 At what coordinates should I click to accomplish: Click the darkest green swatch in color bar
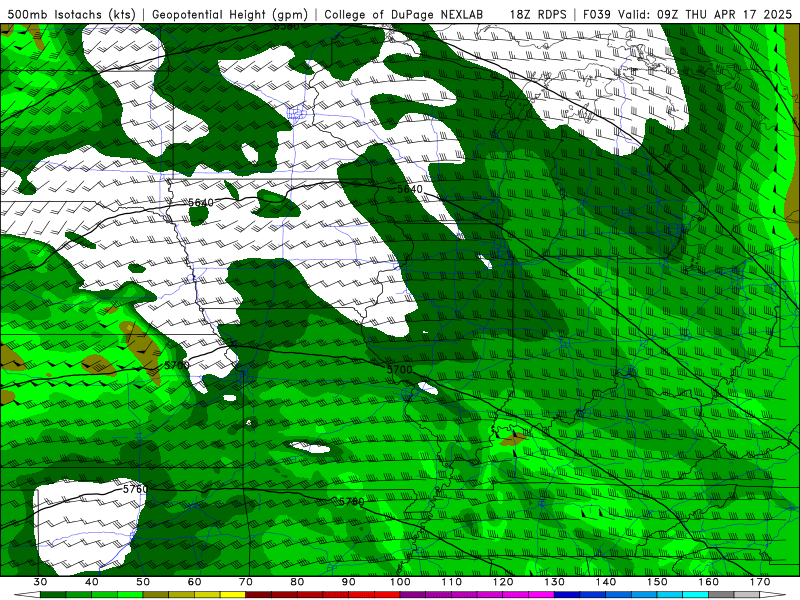(x=53, y=595)
